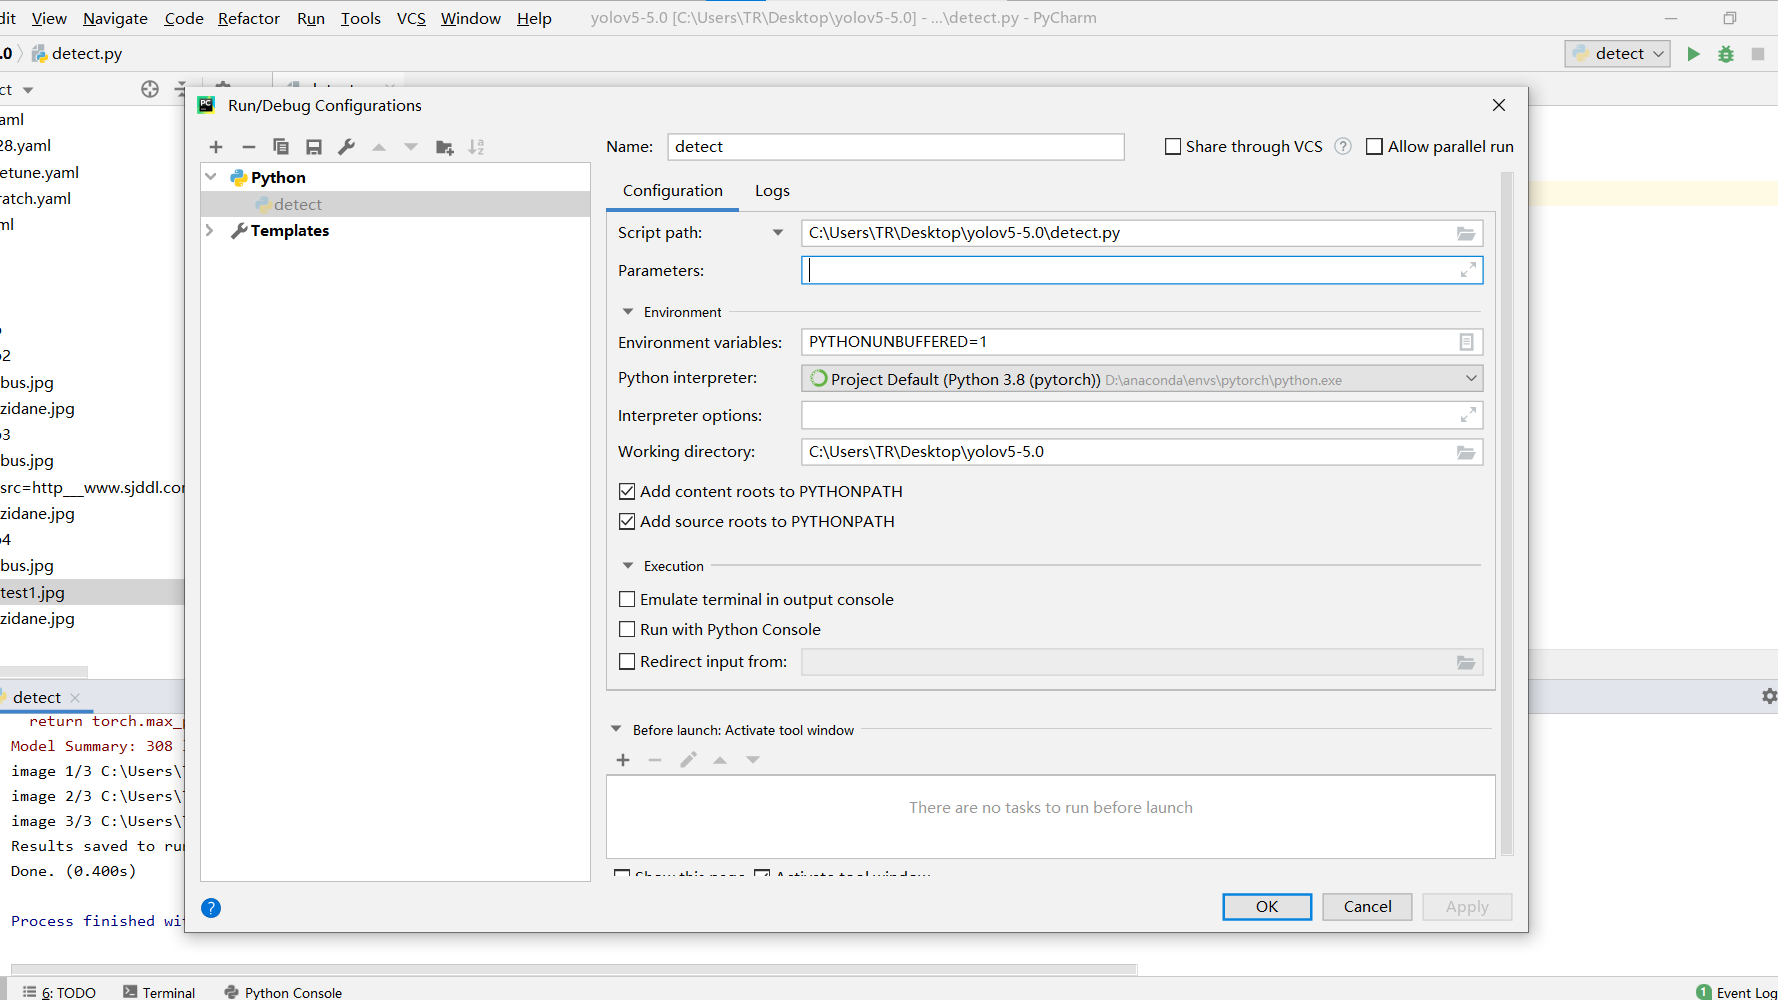Collapse the Before launch section
Viewport: 1778px width, 1000px height.
coord(616,729)
